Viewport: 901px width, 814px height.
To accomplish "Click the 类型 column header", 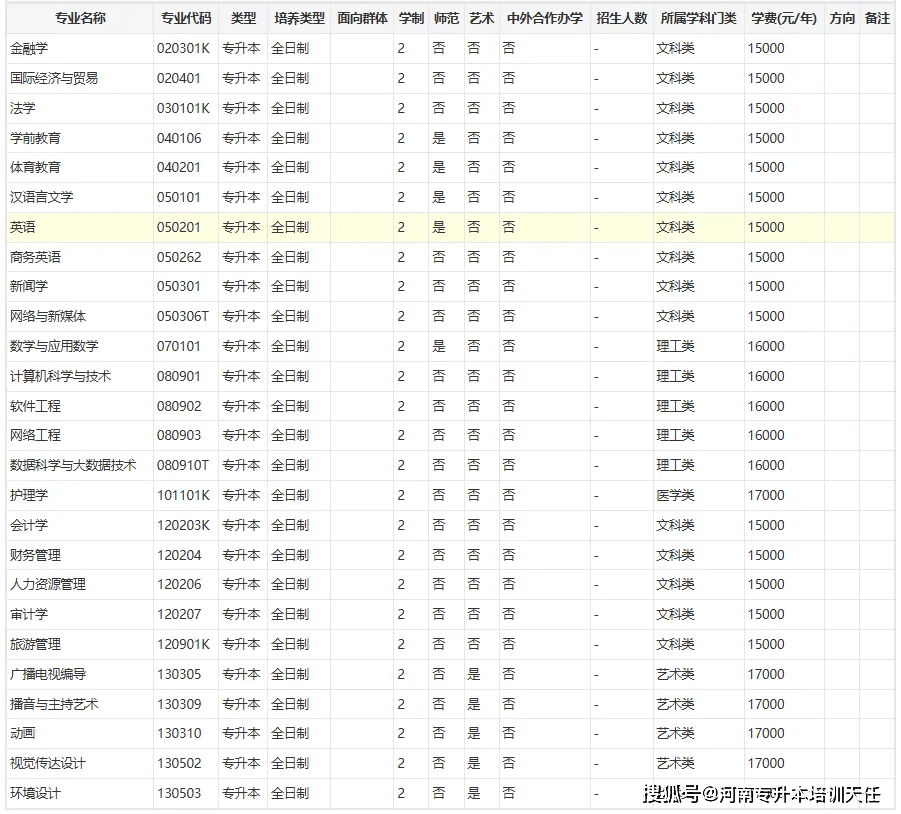I will [x=243, y=18].
